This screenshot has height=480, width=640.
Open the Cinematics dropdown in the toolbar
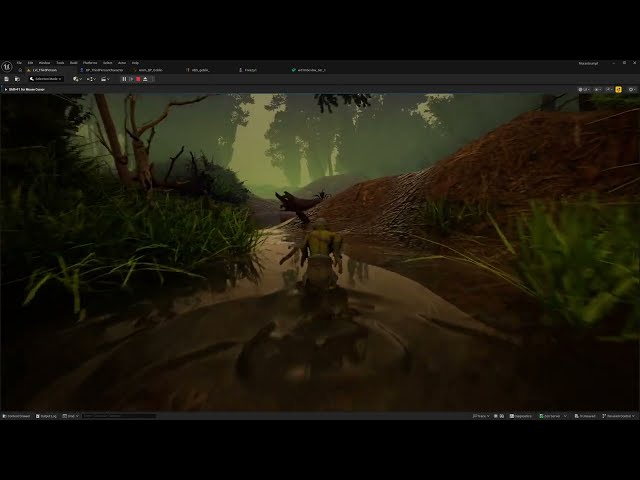pyautogui.click(x=105, y=79)
